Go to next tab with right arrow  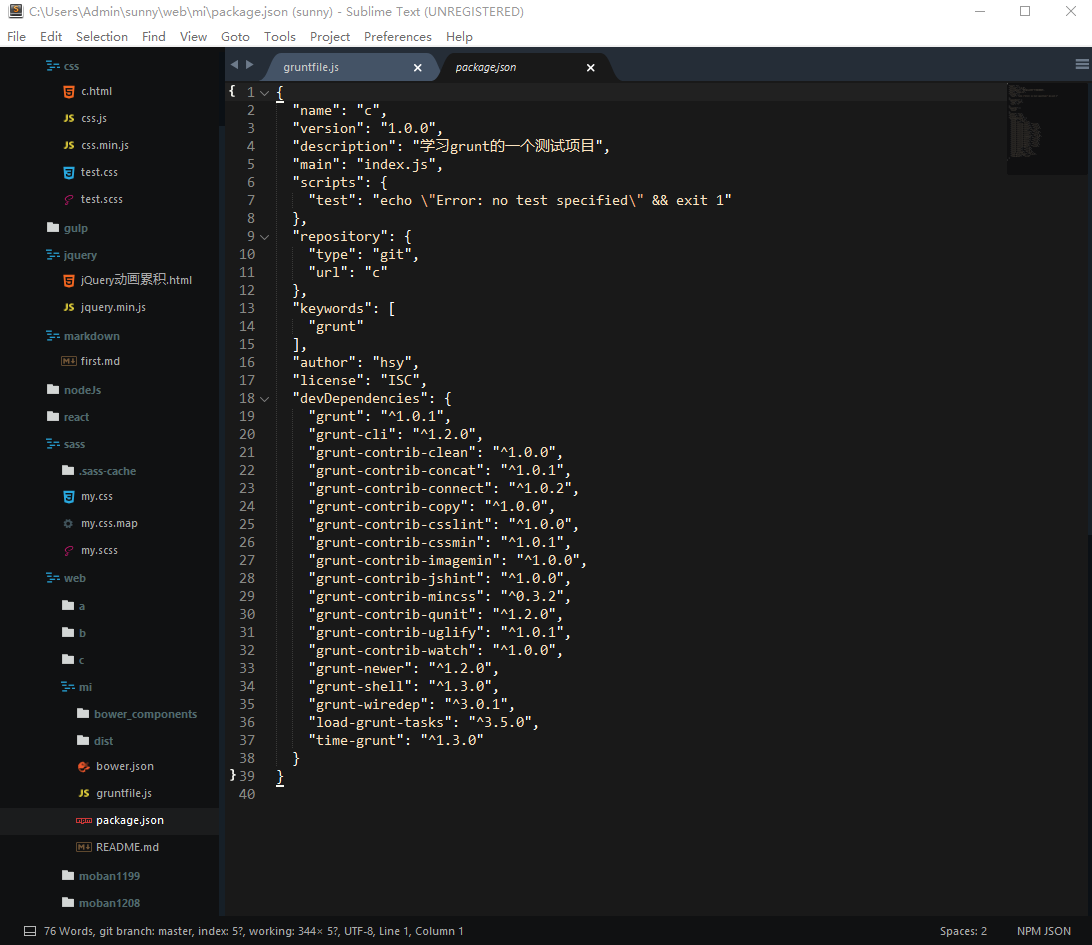tap(249, 65)
